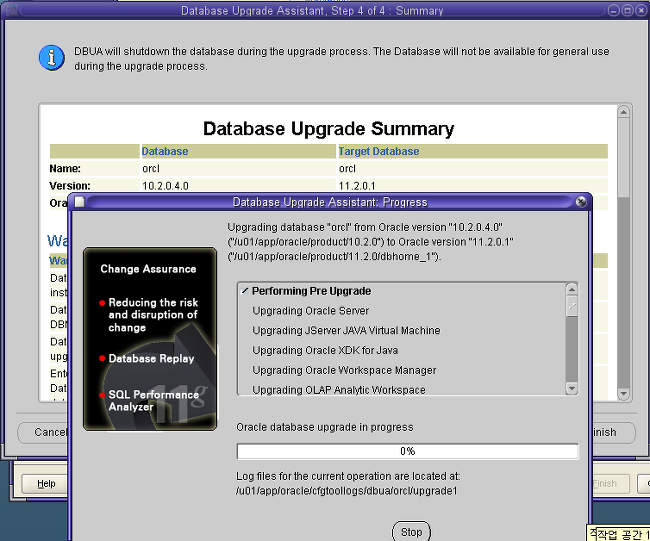Screen dimensions: 650x541
Task: Click 'Oracle database upgrade in progress' status
Action: pos(325,427)
